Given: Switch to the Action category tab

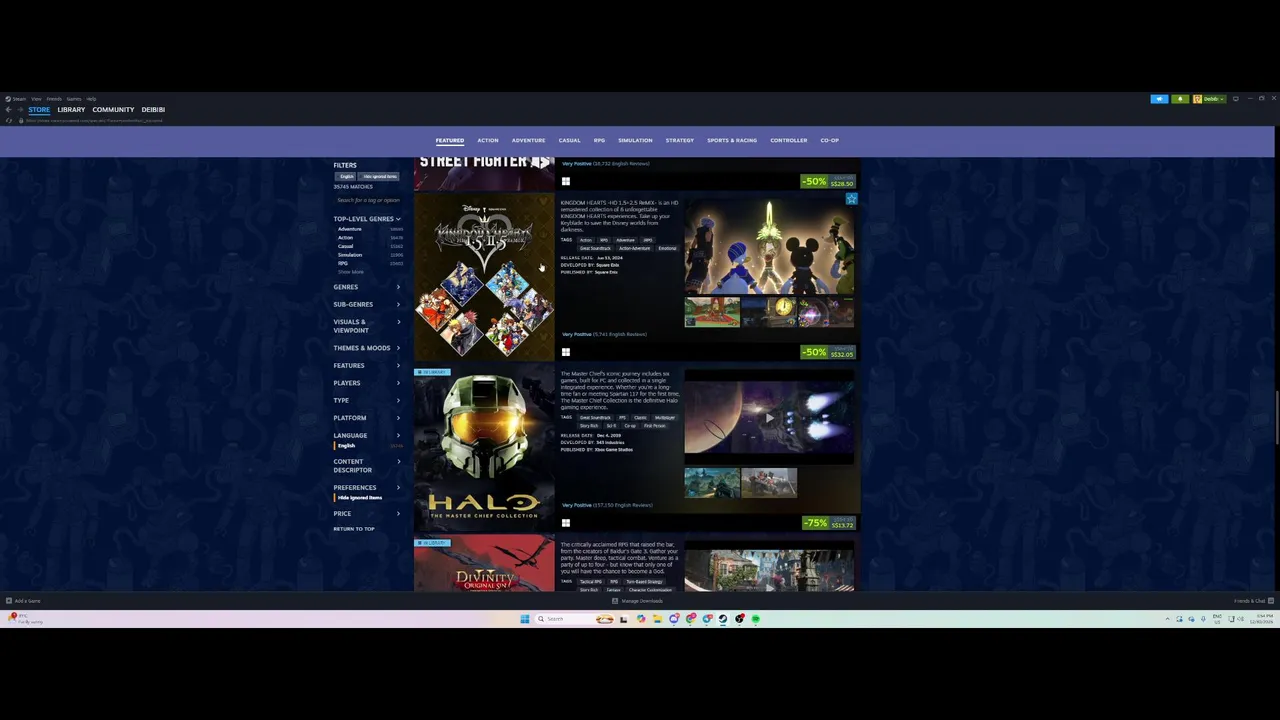Looking at the screenshot, I should pos(488,140).
